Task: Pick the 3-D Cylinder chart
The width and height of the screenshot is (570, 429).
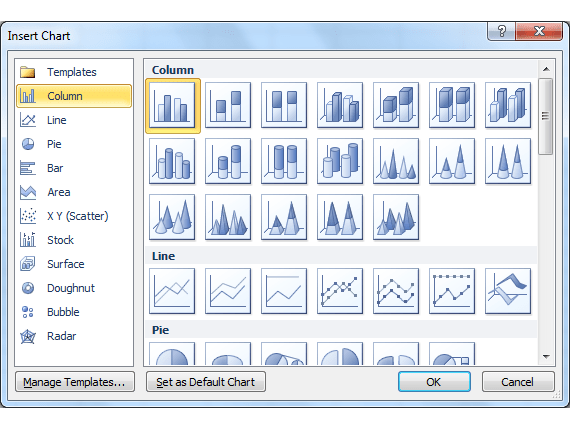Action: pyautogui.click(x=340, y=161)
